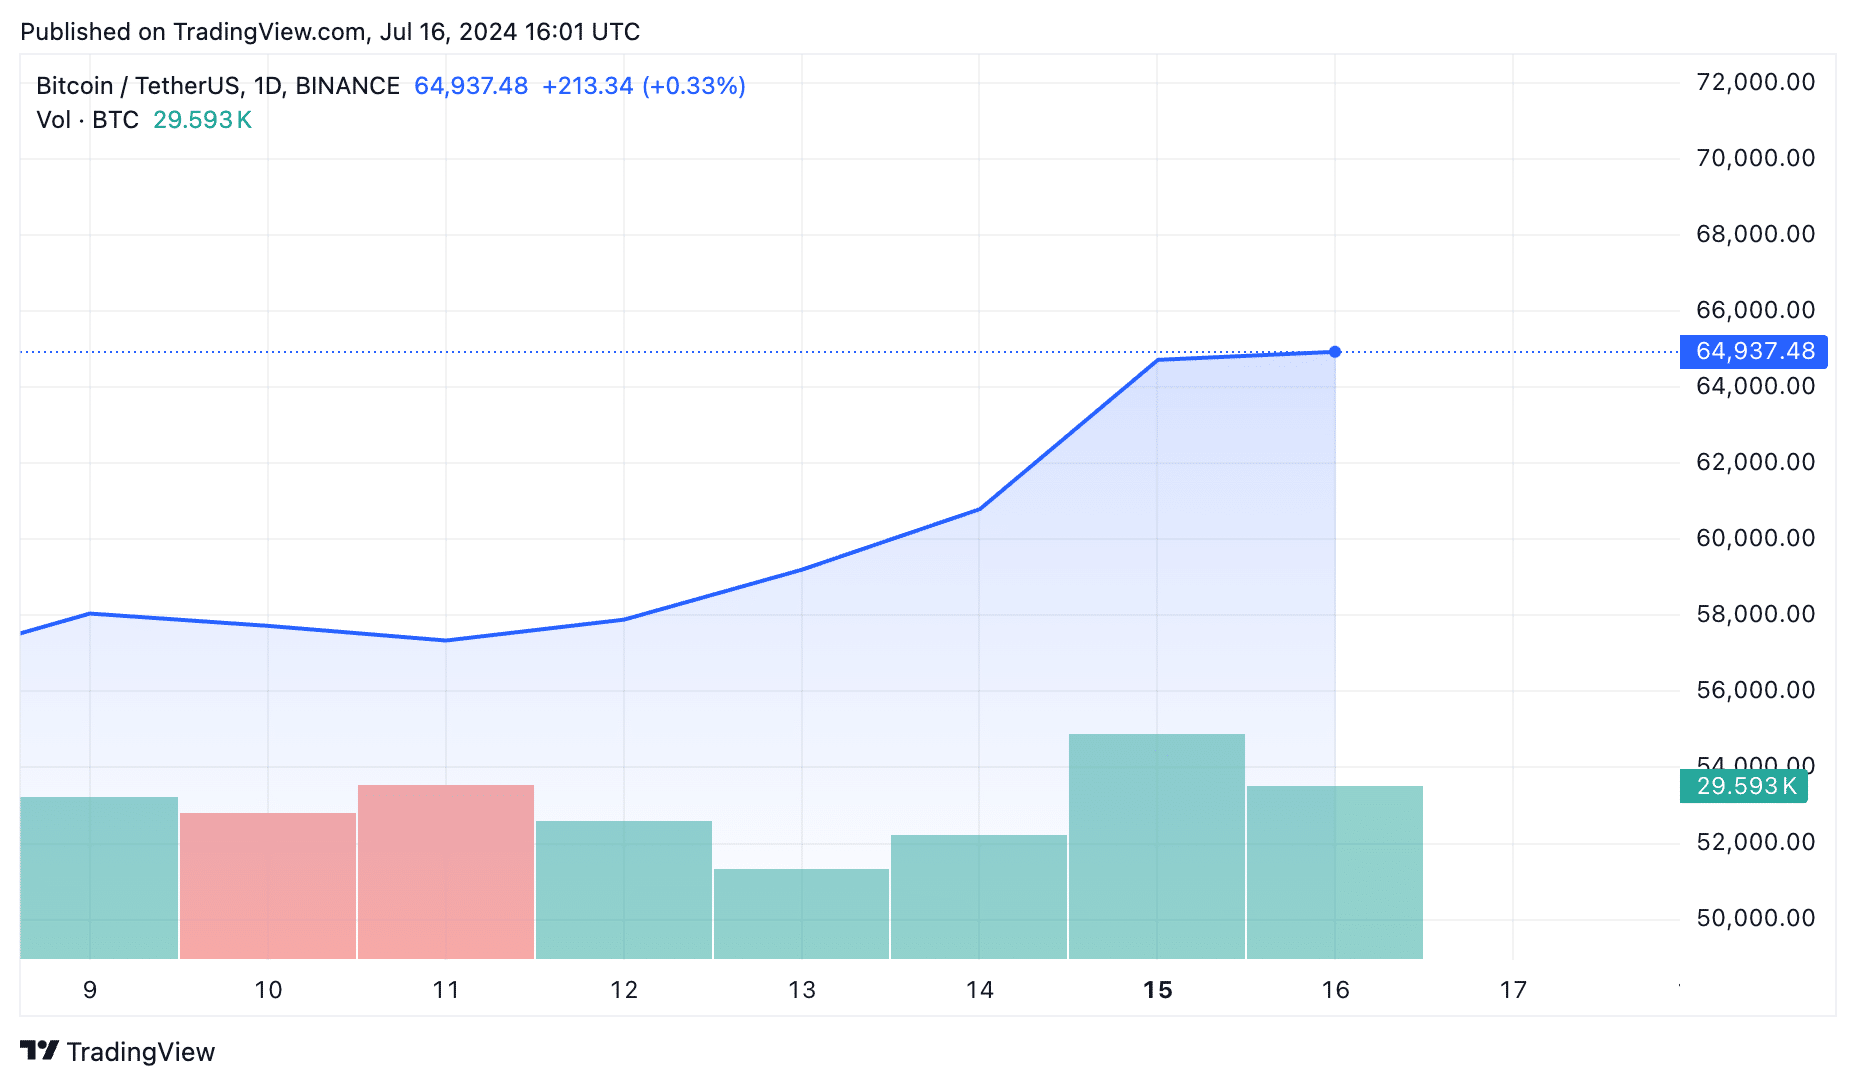Click the Bitcoin / TetherUS, 1D, BINANCE title
The height and width of the screenshot is (1086, 1856).
pyautogui.click(x=218, y=86)
